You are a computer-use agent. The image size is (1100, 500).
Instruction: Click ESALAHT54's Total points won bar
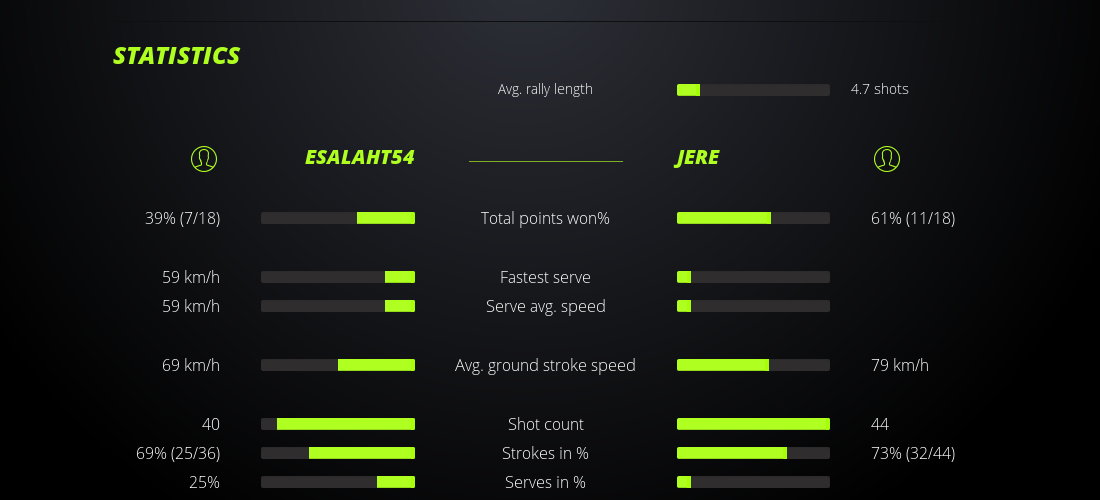(x=338, y=218)
